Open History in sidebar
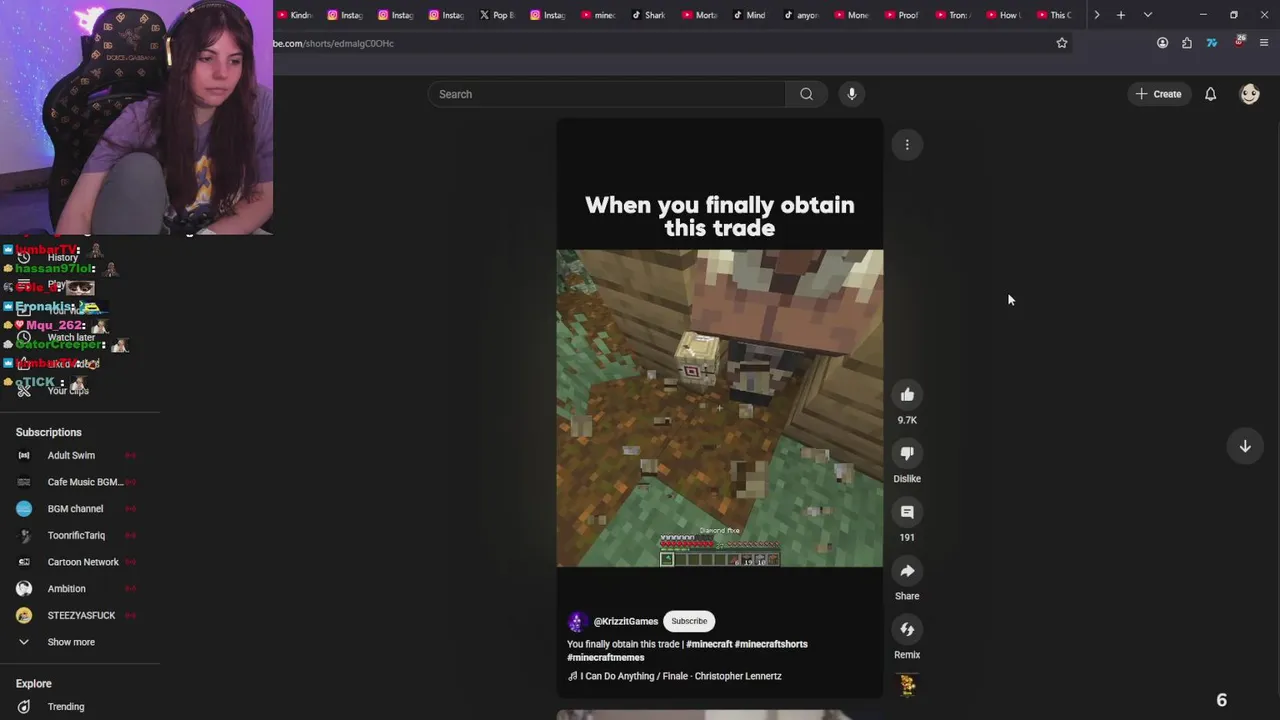Image resolution: width=1280 pixels, height=720 pixels. pos(62,258)
